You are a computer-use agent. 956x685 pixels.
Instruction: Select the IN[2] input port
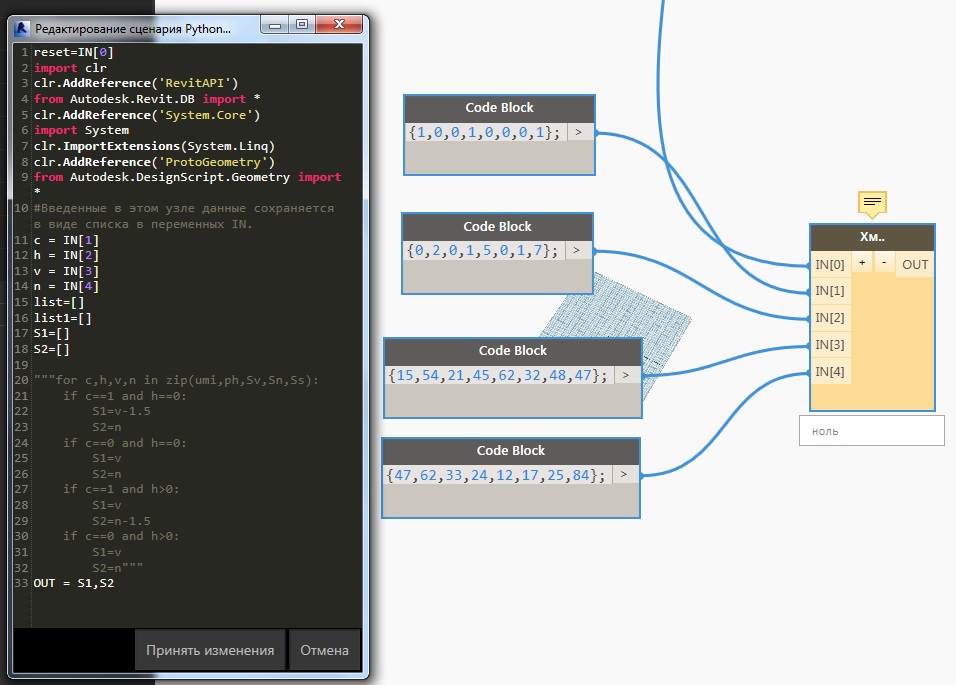(830, 318)
